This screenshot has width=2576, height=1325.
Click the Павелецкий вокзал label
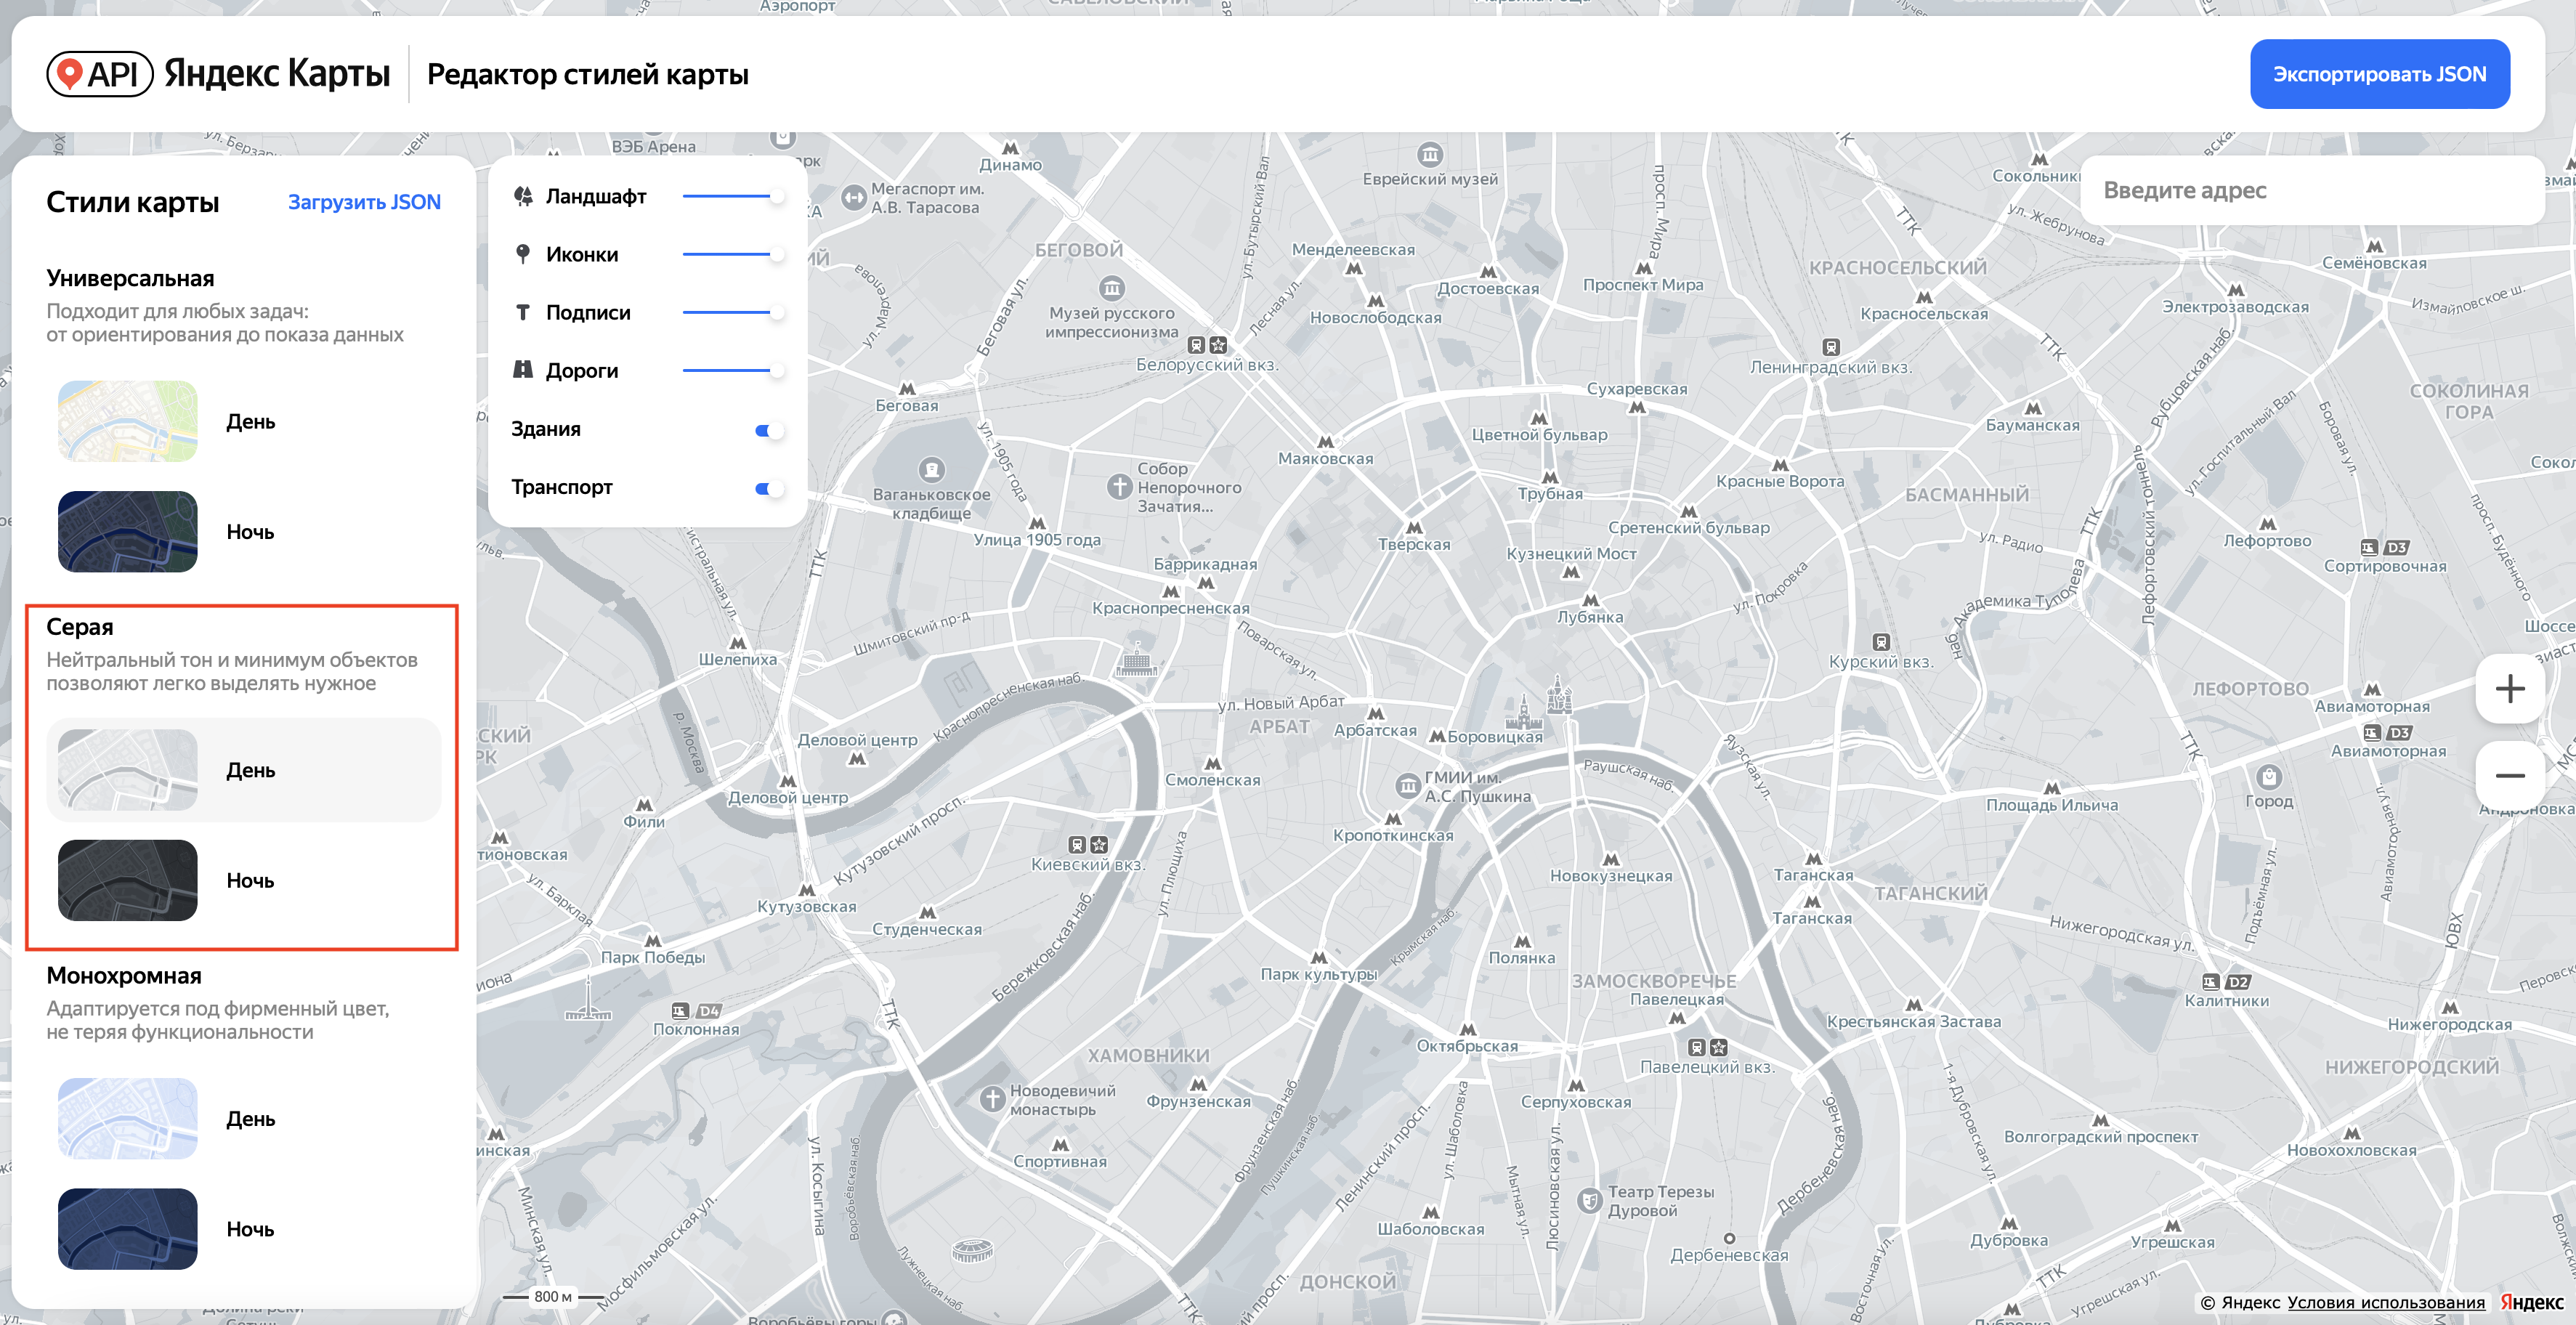[1707, 1068]
